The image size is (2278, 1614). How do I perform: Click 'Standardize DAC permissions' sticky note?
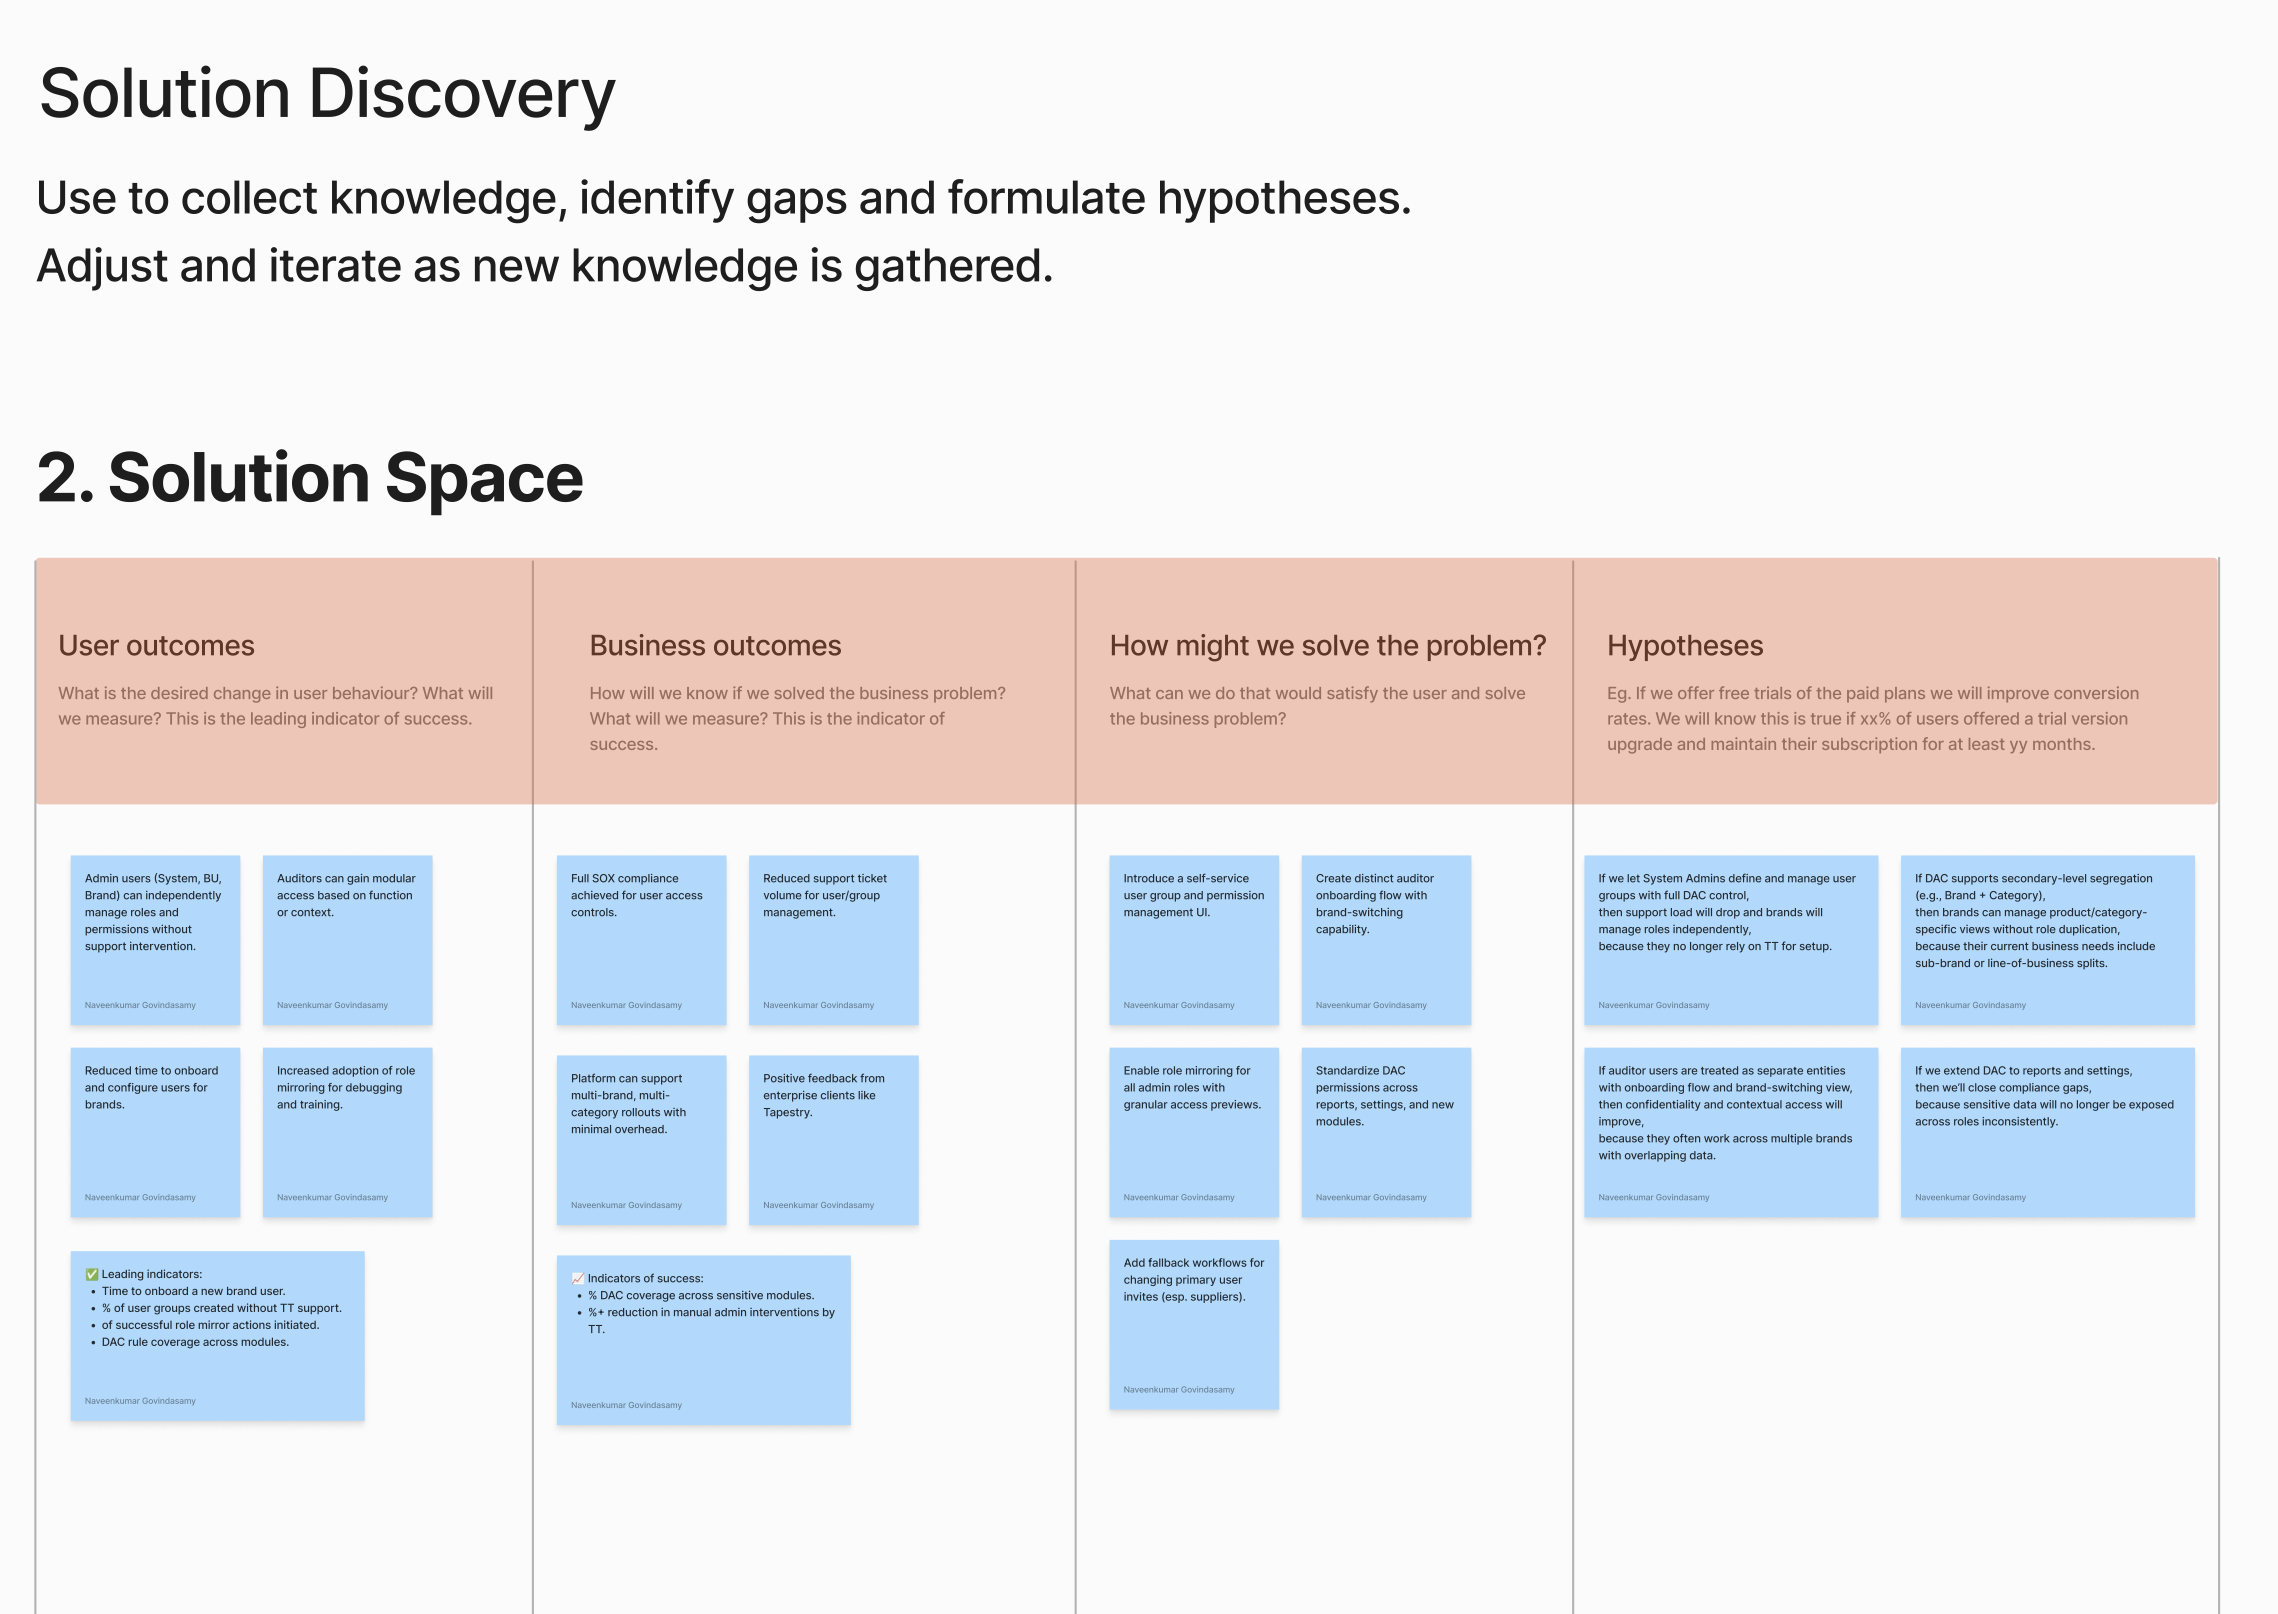click(x=1385, y=1132)
